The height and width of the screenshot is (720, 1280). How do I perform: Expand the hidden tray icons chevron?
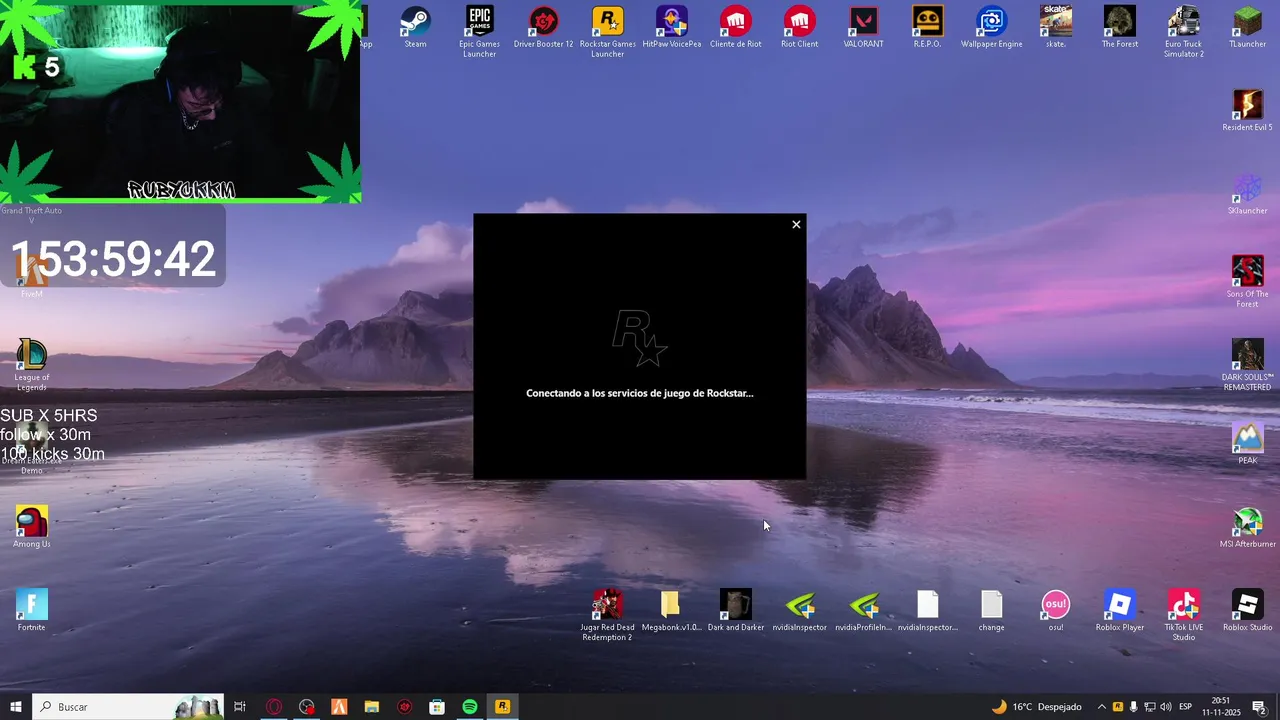[1102, 707]
